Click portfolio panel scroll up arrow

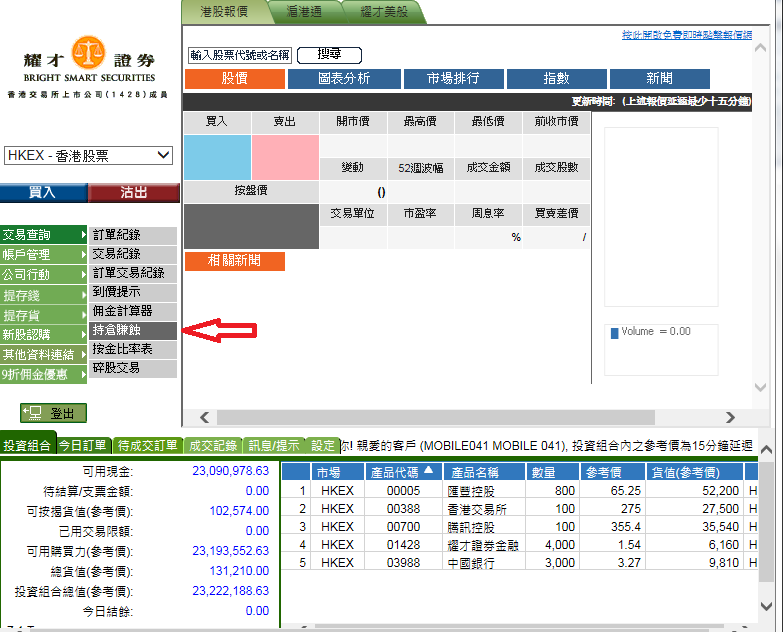(x=766, y=450)
